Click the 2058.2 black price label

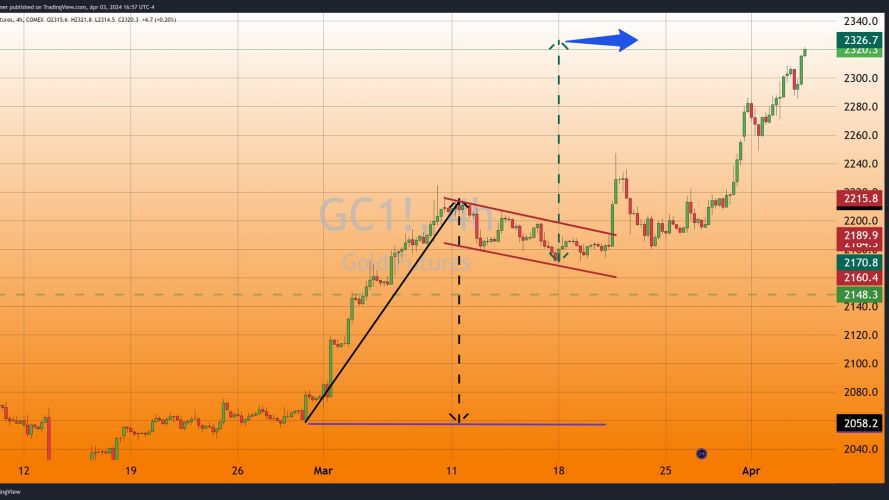(x=860, y=423)
